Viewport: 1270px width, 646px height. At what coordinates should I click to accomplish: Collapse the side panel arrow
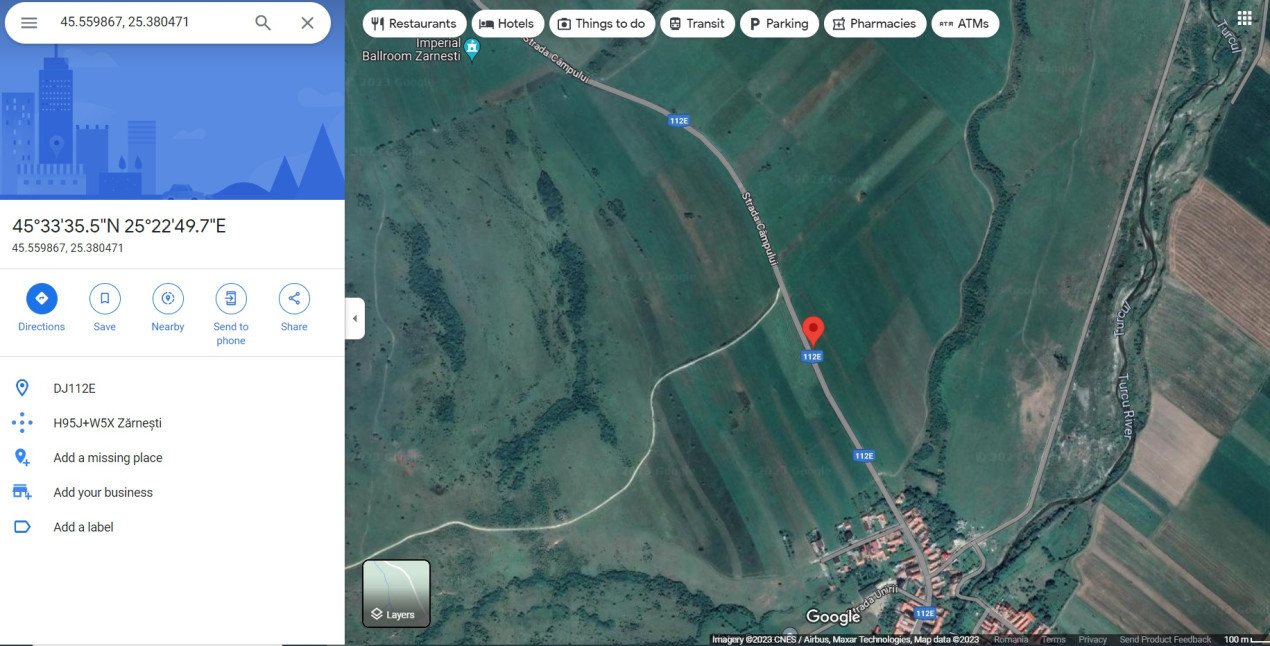pyautogui.click(x=355, y=319)
